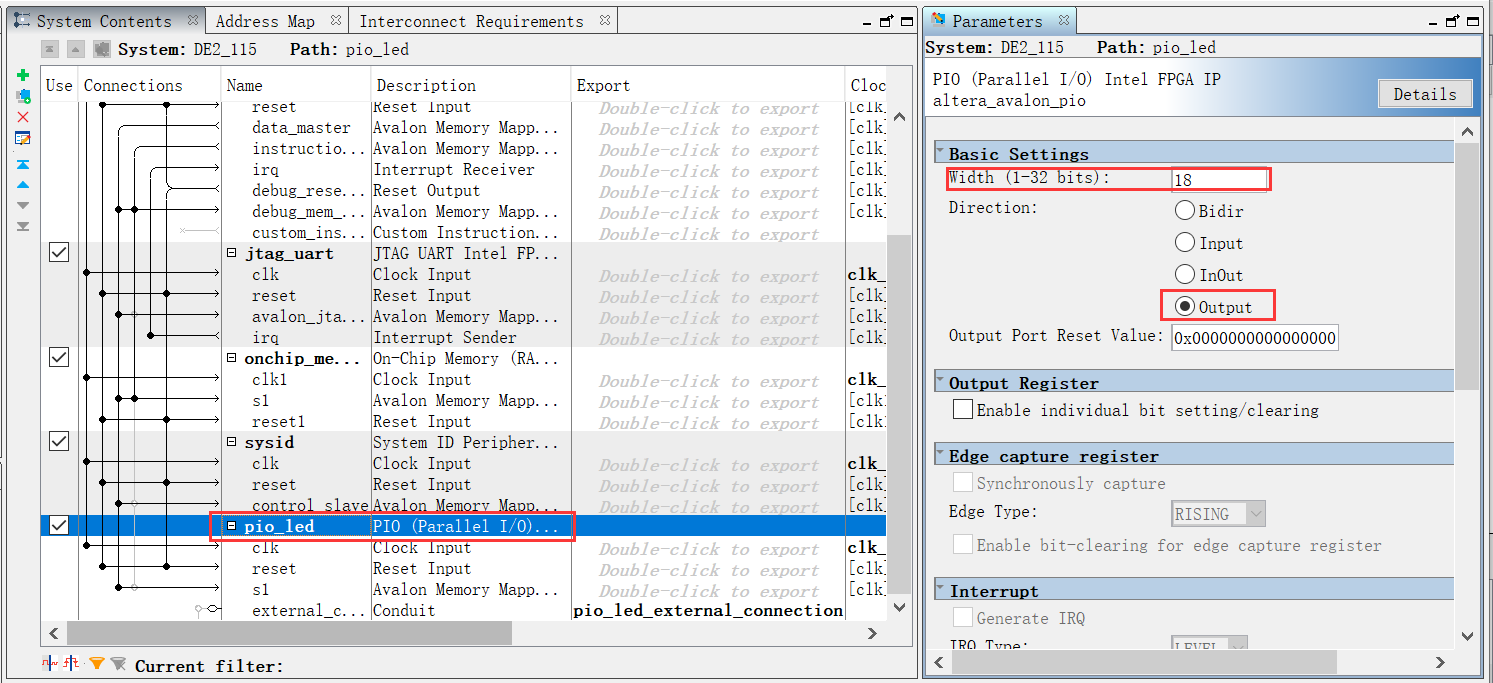Select the Output direction radio button
1493x683 pixels.
tap(1185, 307)
